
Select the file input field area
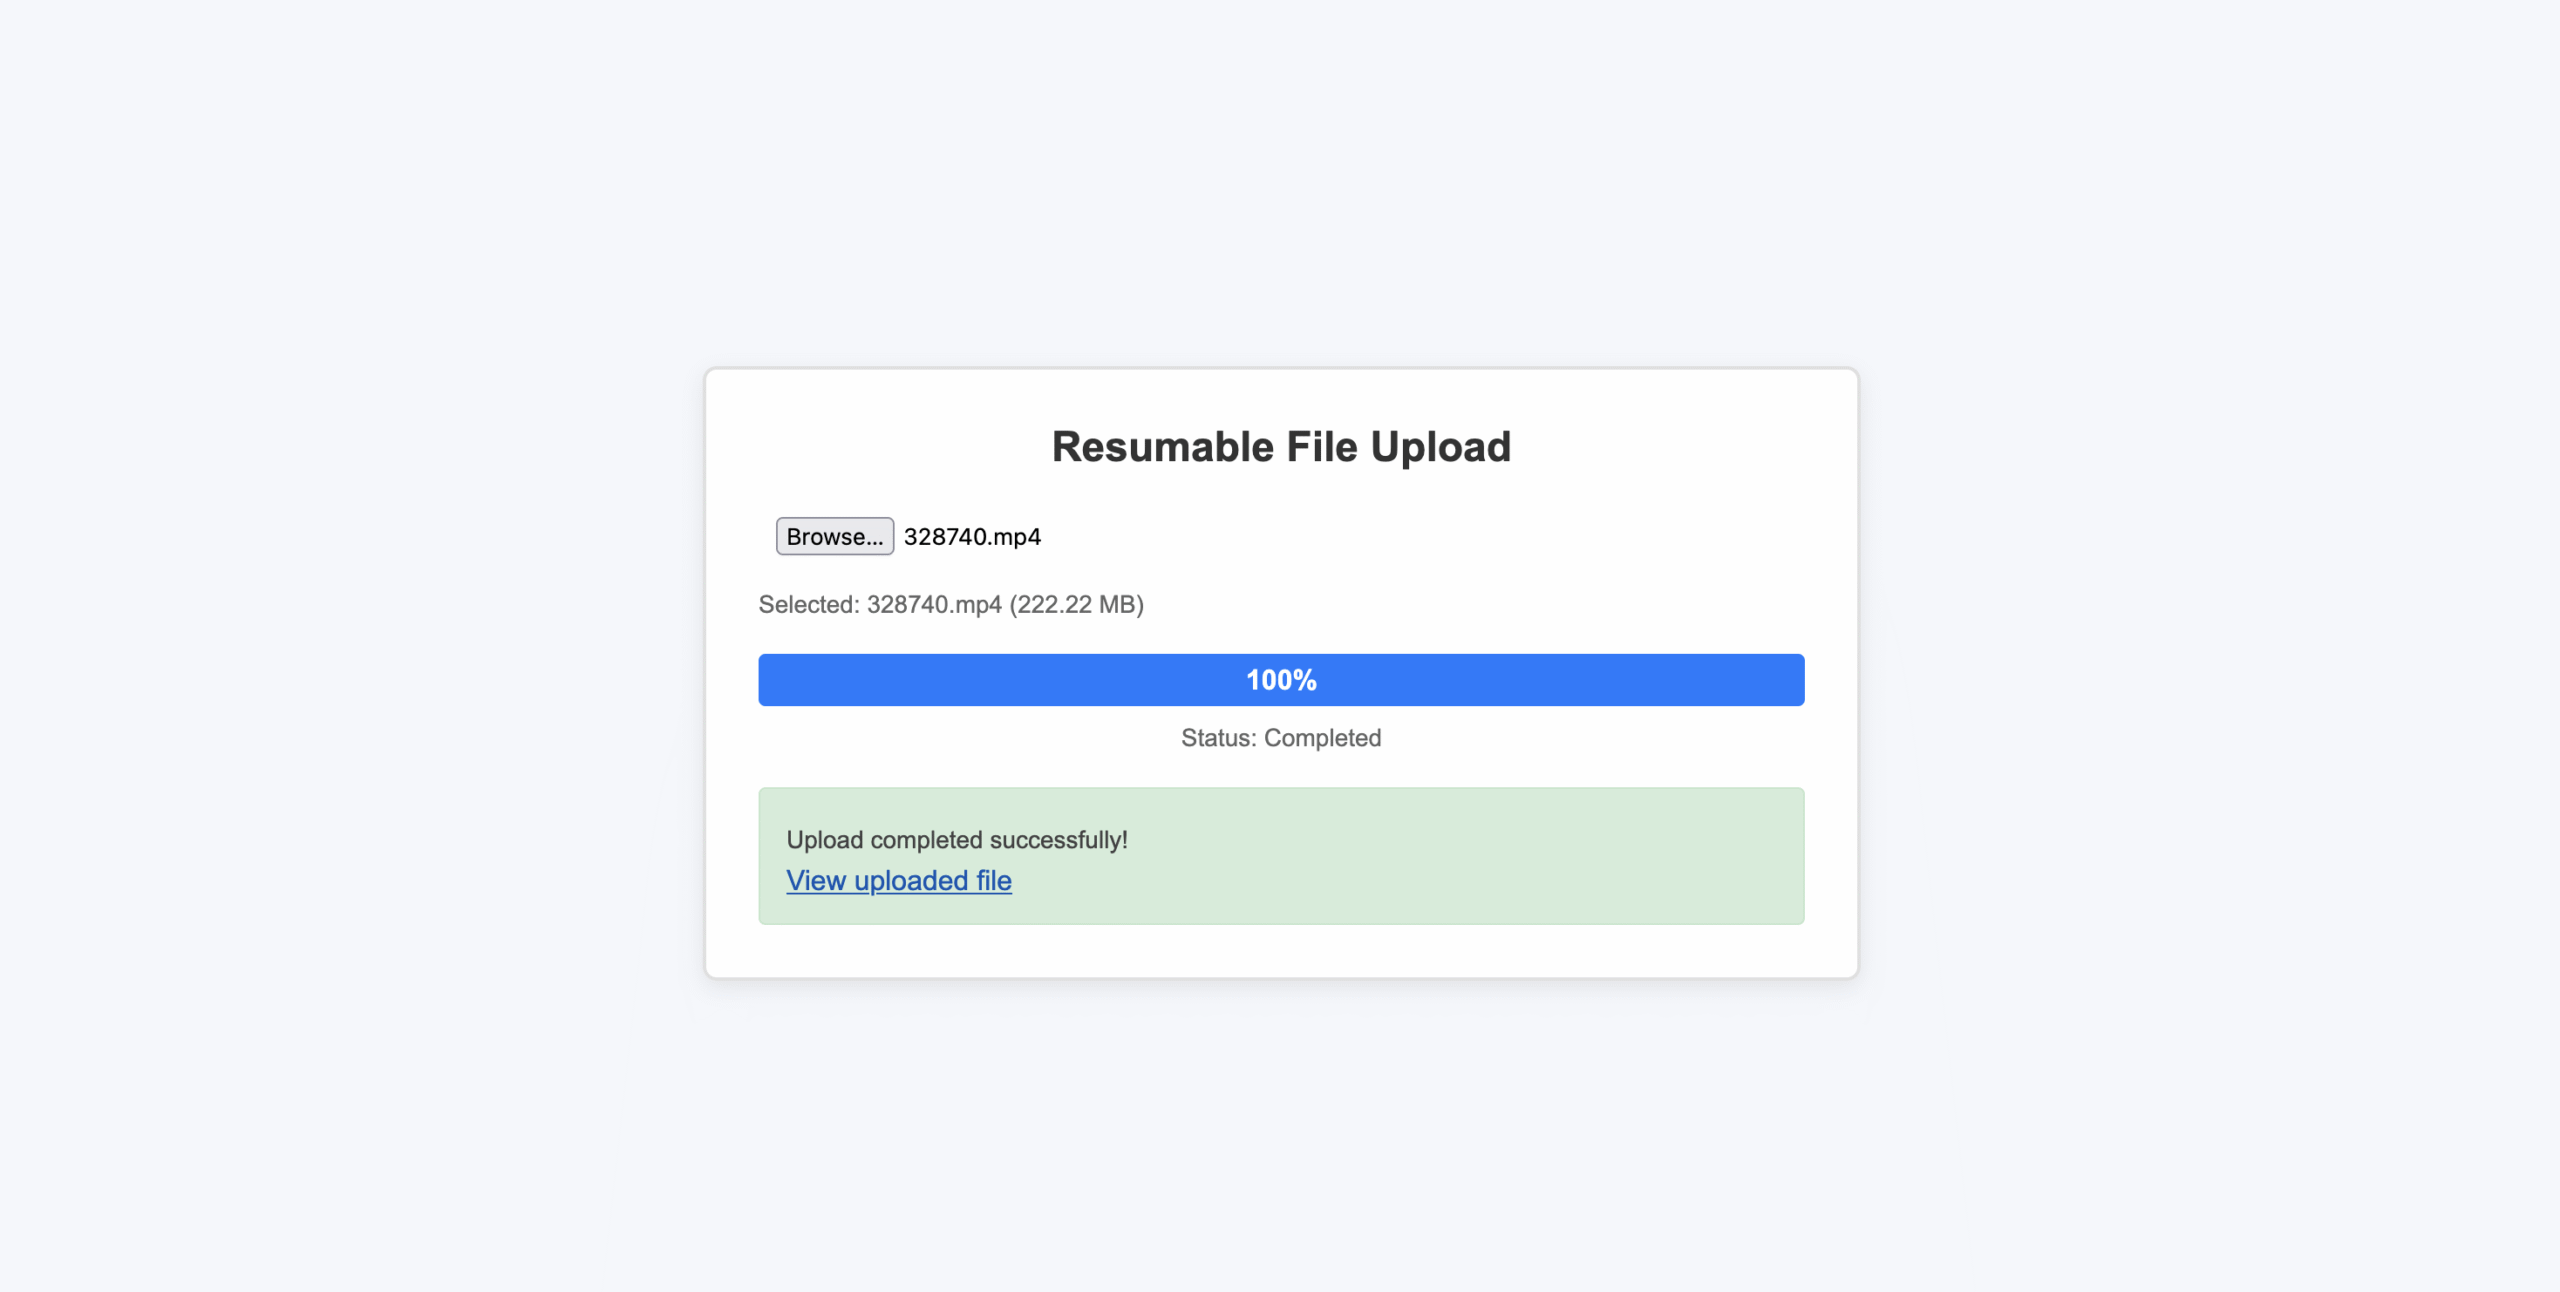pos(910,536)
